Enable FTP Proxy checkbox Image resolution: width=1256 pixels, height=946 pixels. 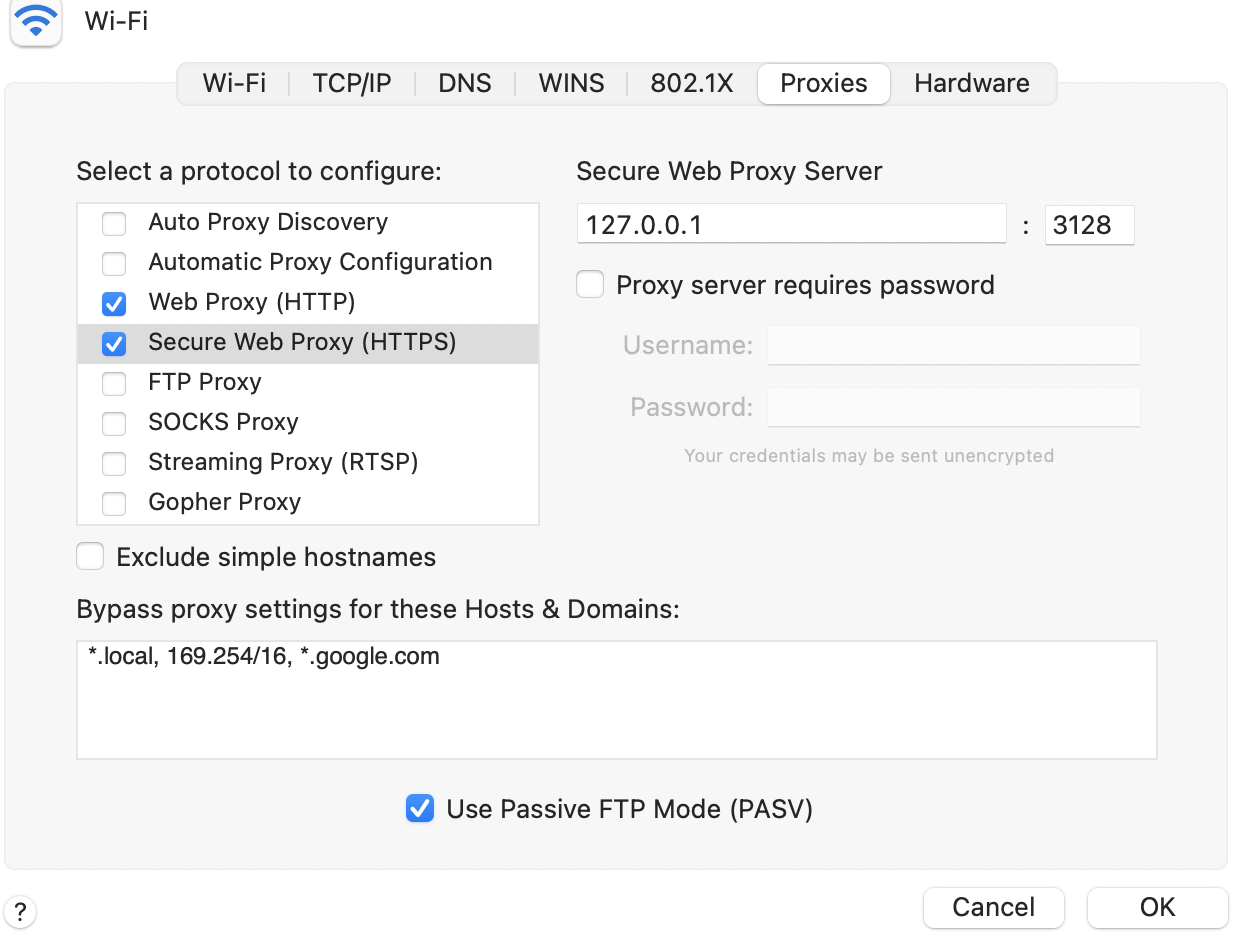click(114, 383)
